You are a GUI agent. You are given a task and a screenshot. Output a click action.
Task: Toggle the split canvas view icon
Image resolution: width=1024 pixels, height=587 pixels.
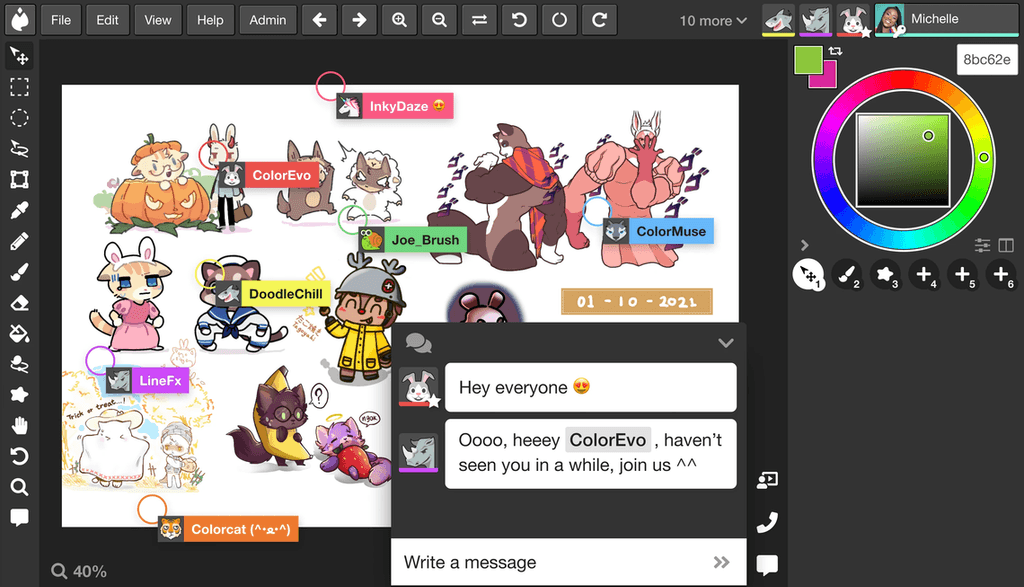[x=1006, y=244]
